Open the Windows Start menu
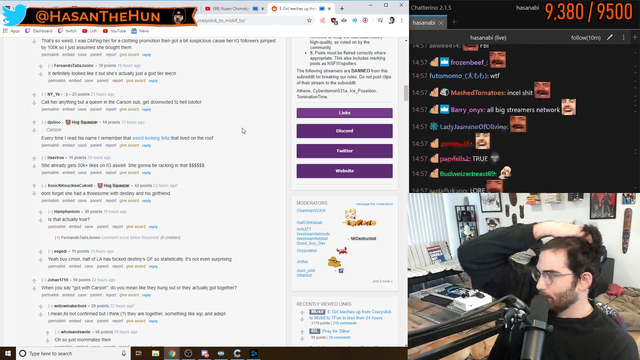This screenshot has width=640, height=360. (8, 353)
